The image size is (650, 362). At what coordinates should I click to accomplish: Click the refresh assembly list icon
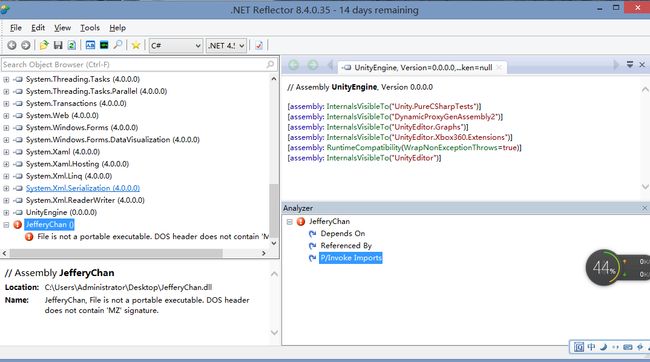(72, 45)
